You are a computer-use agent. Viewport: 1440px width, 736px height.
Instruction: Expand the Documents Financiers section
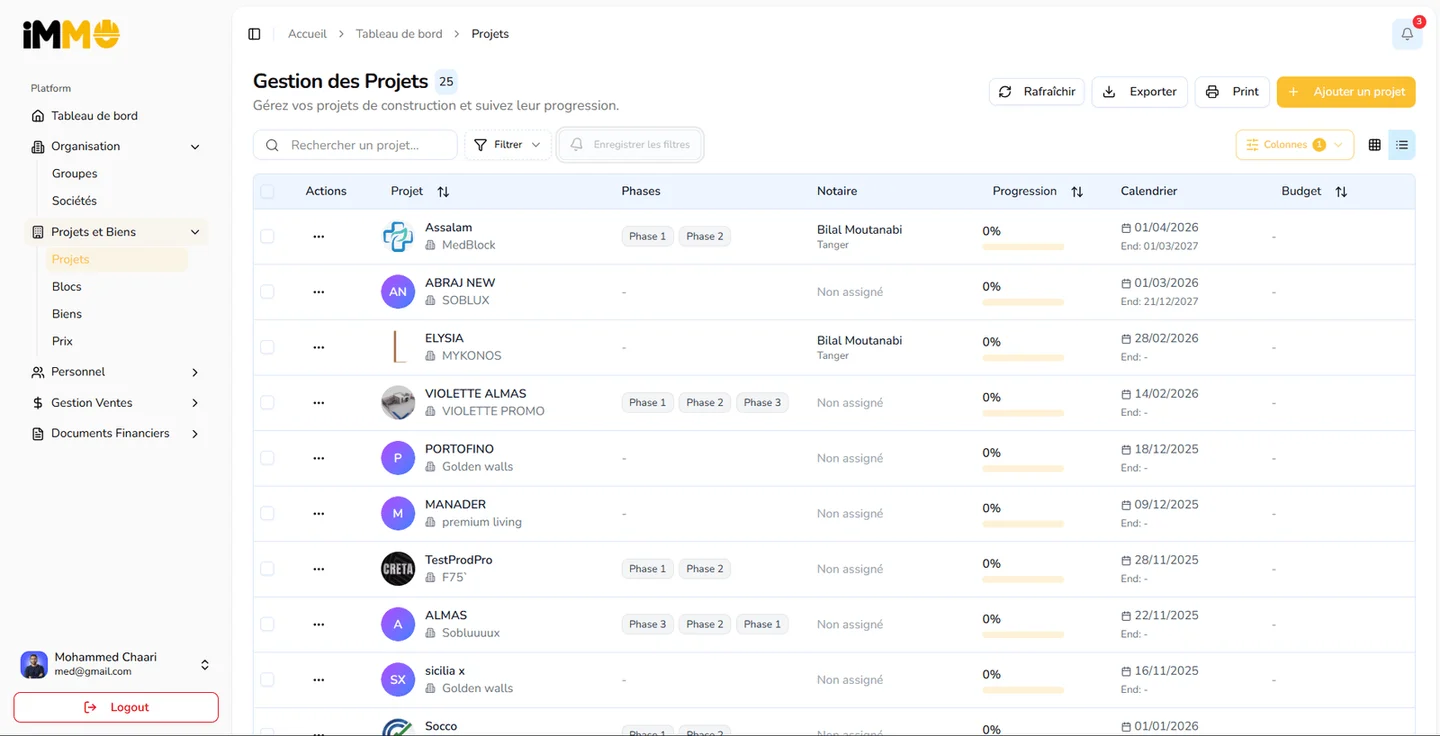click(116, 434)
